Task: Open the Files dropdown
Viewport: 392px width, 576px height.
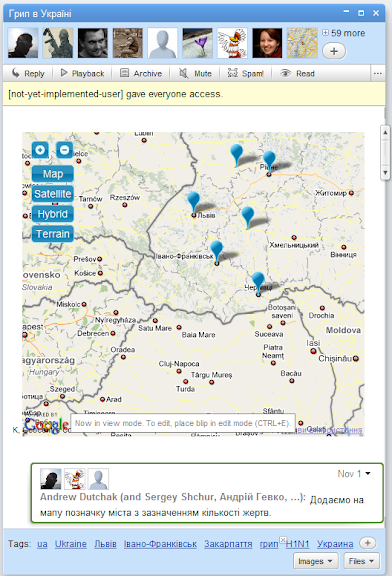Action: click(361, 561)
